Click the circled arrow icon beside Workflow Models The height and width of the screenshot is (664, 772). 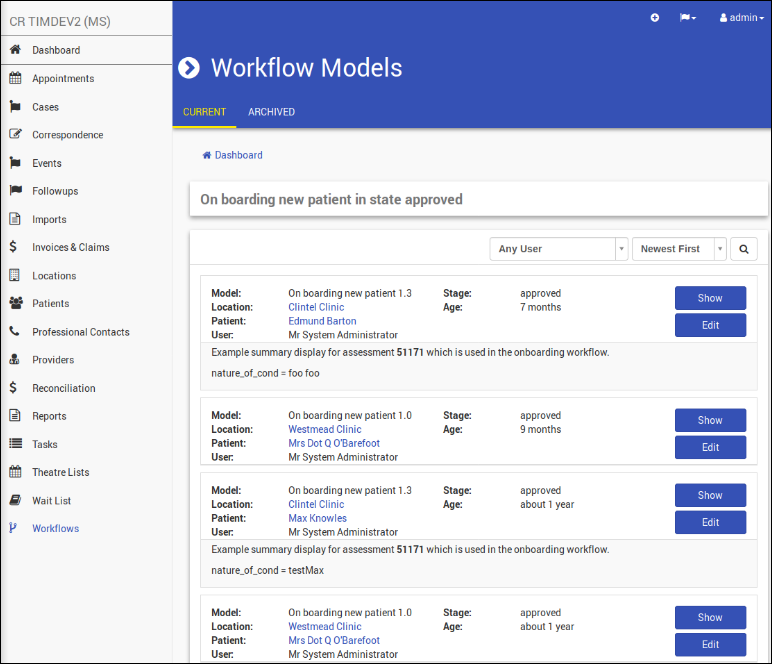click(x=189, y=68)
